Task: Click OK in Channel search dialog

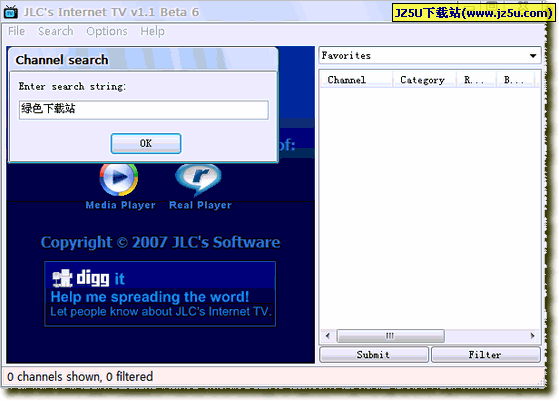Action: [146, 143]
